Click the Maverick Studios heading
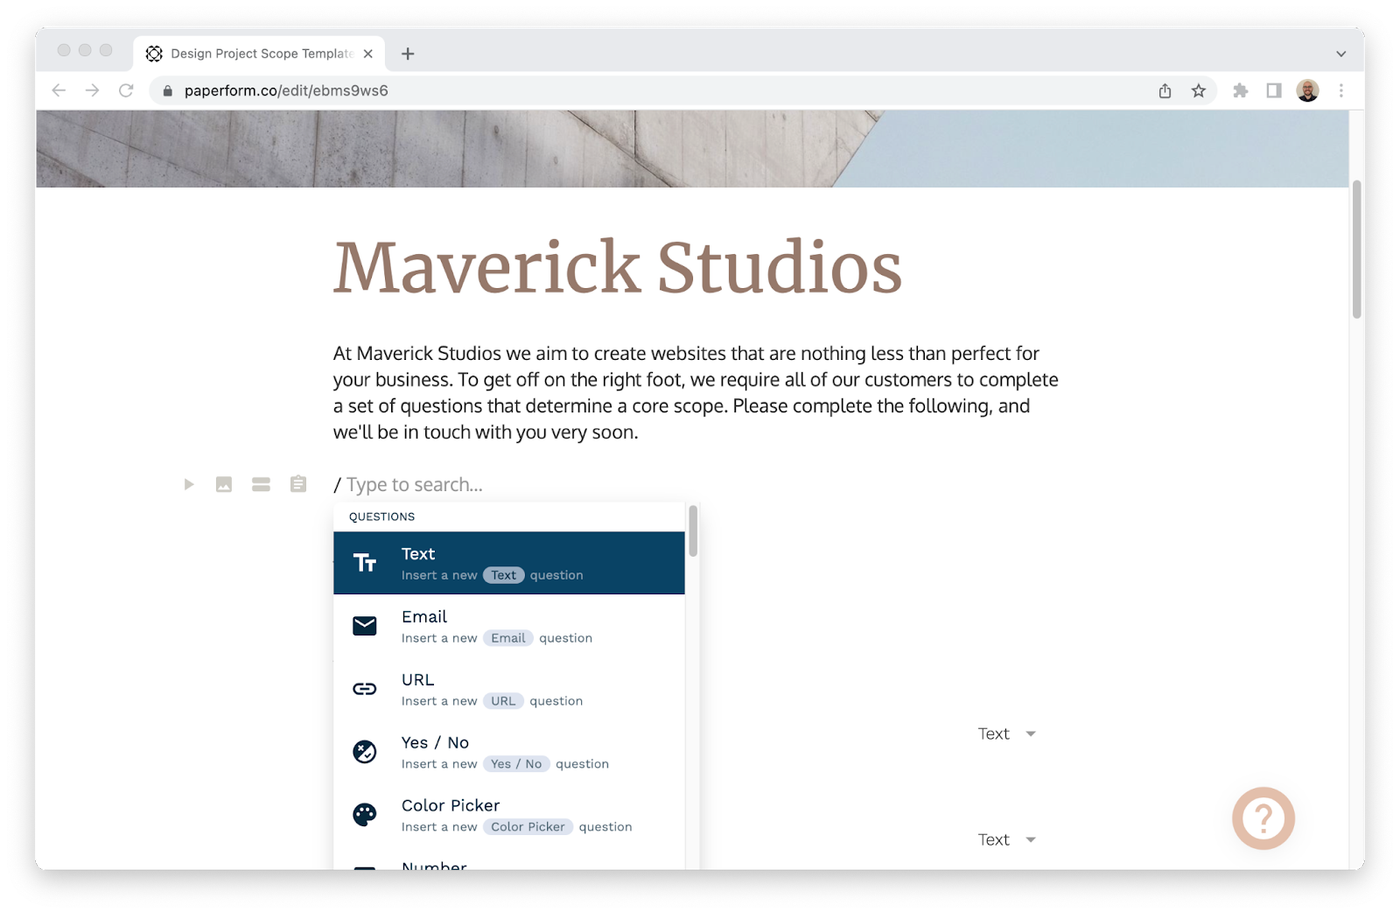Image resolution: width=1400 pixels, height=914 pixels. (x=617, y=268)
